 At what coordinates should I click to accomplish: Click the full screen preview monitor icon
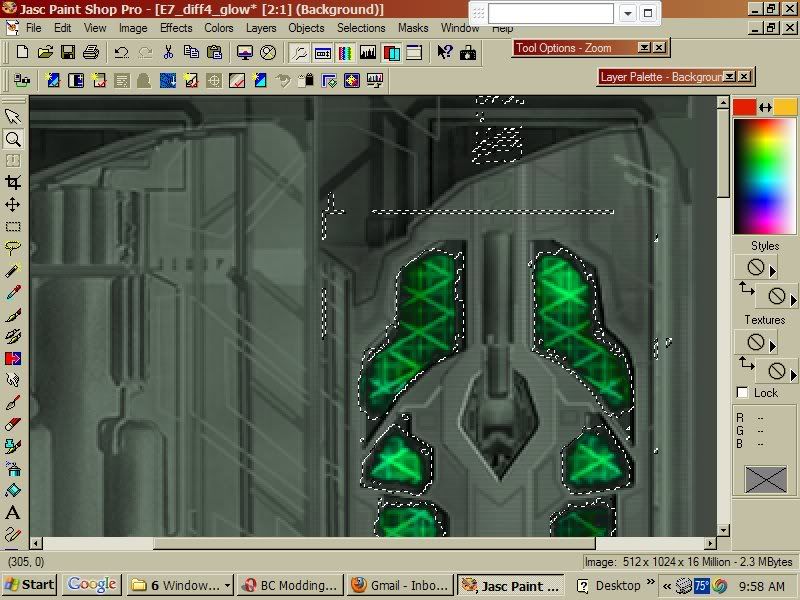(x=245, y=52)
